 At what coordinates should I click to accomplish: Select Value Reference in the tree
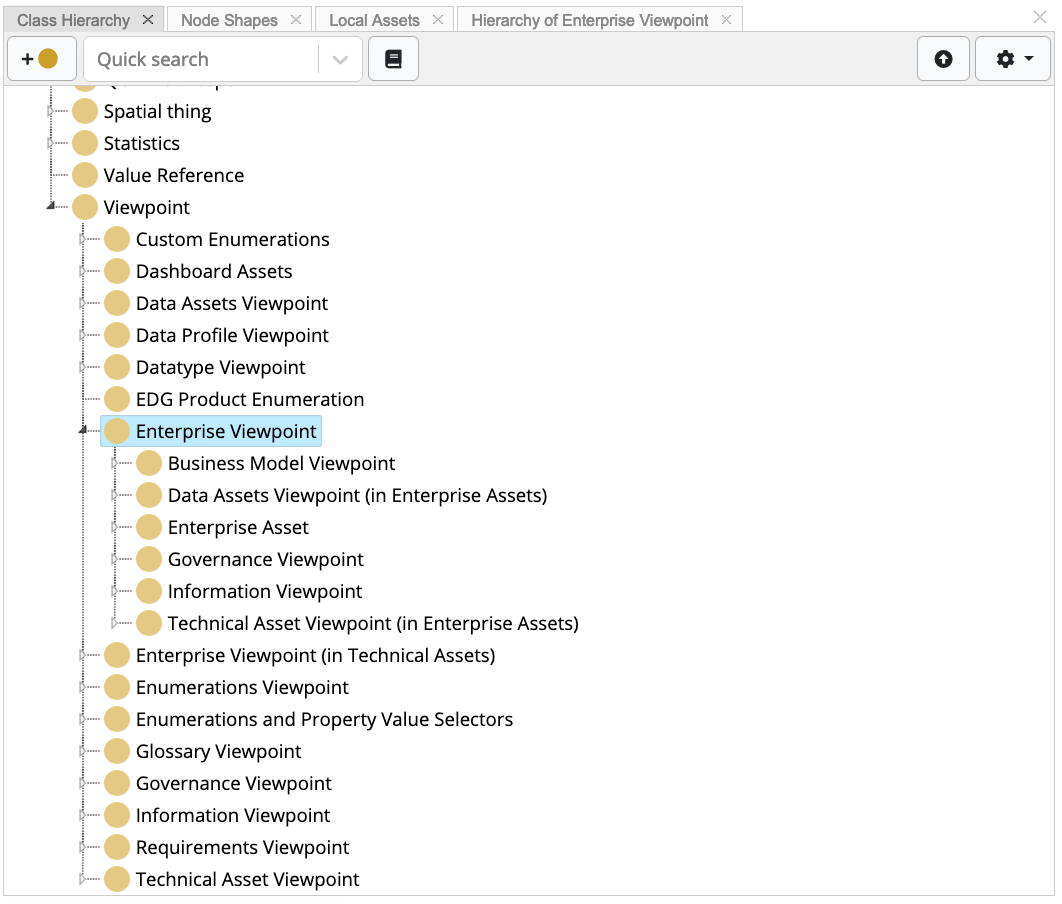point(173,175)
